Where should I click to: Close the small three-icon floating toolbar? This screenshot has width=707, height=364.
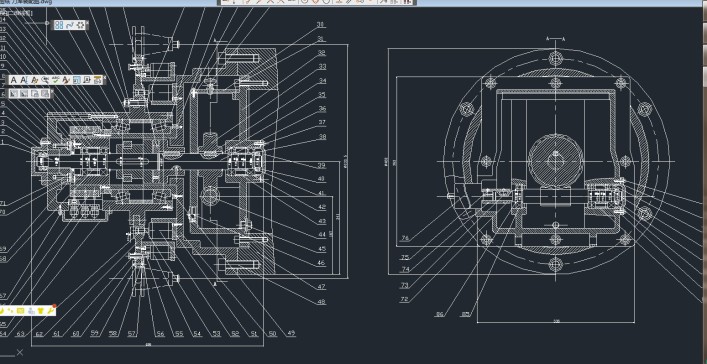pos(87,23)
